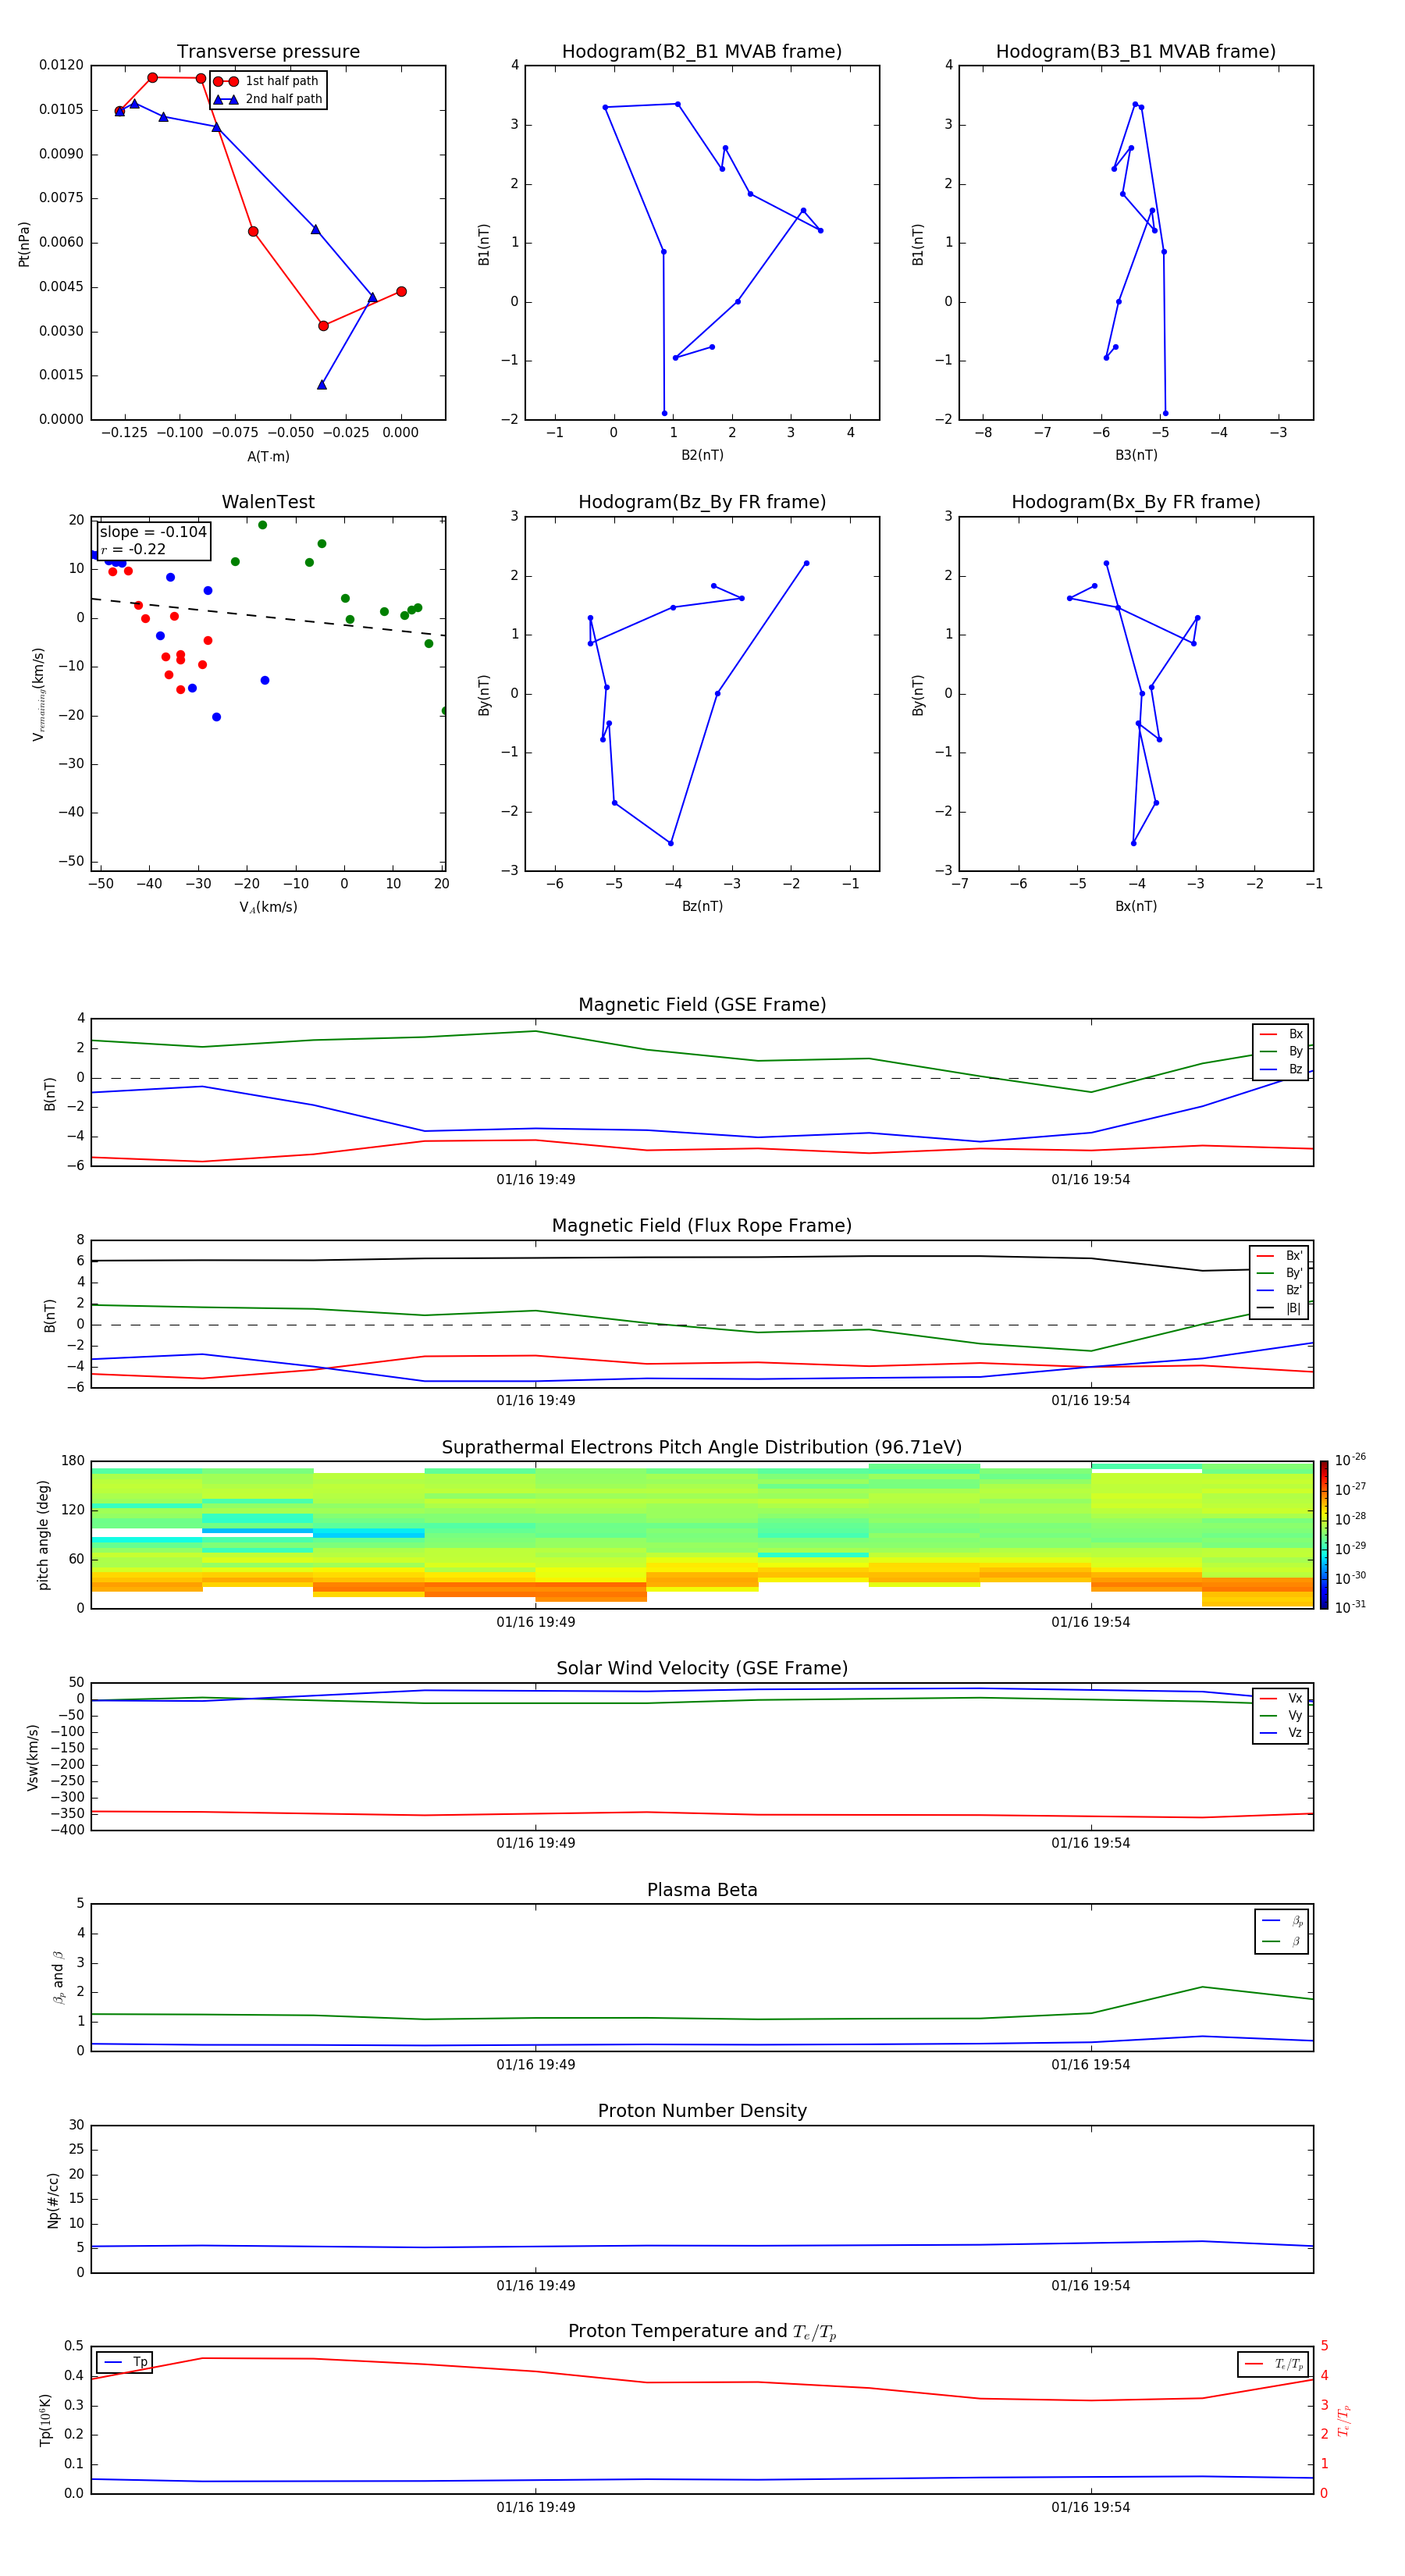1405x2576 pixels.
Task: Click 'Solar Wind Velocity (GSE Frame)' title
Action: click(x=702, y=1669)
